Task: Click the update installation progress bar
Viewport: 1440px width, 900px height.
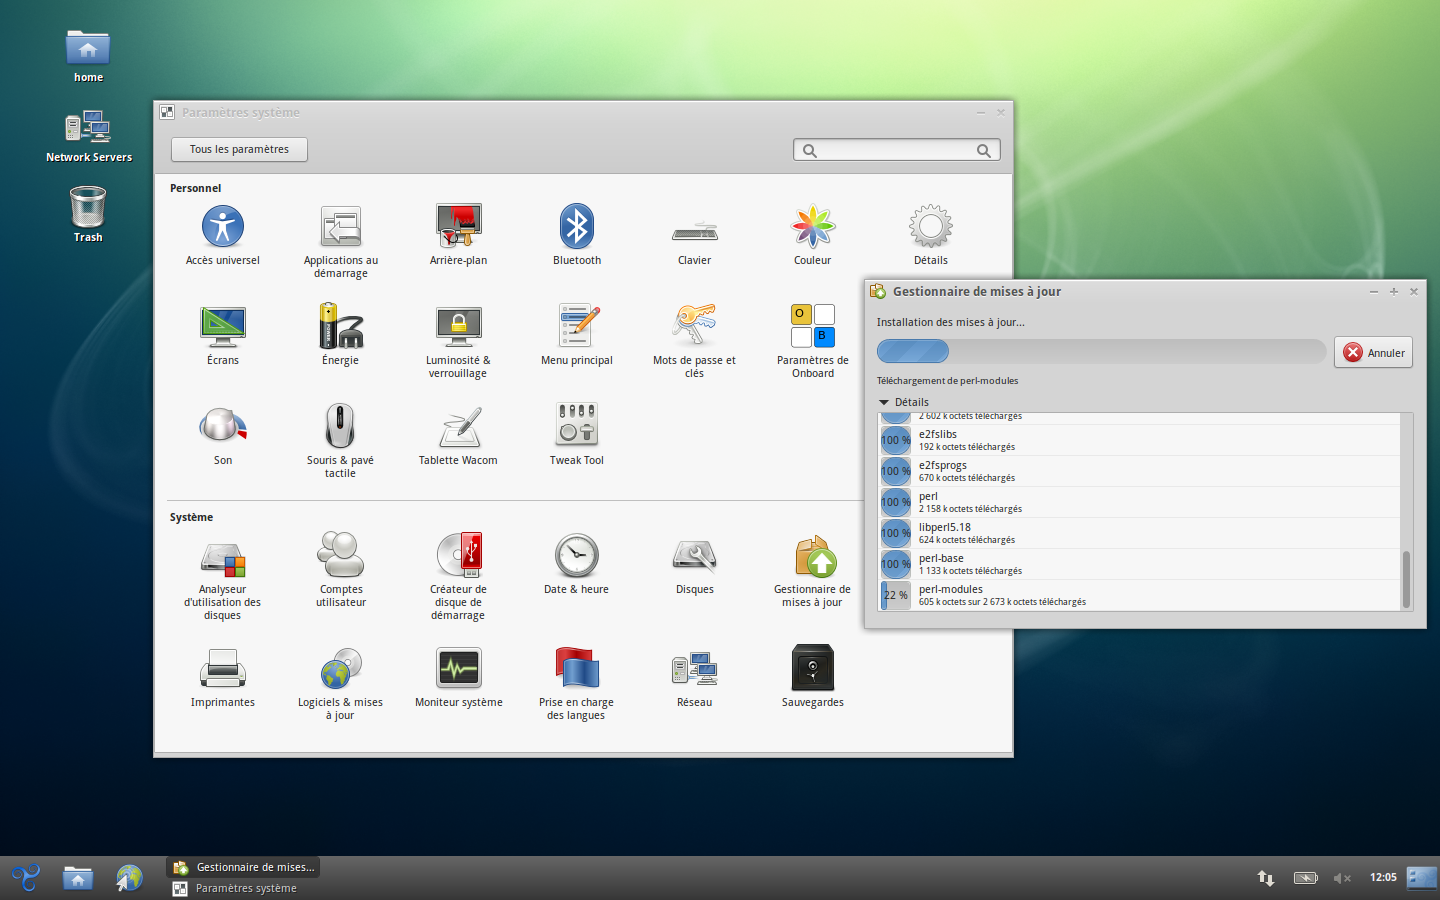Action: [x=1101, y=351]
